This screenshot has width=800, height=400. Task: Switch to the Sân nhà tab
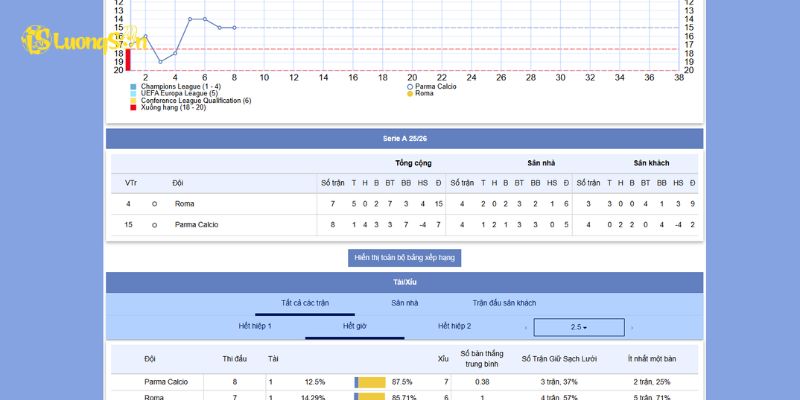point(405,303)
